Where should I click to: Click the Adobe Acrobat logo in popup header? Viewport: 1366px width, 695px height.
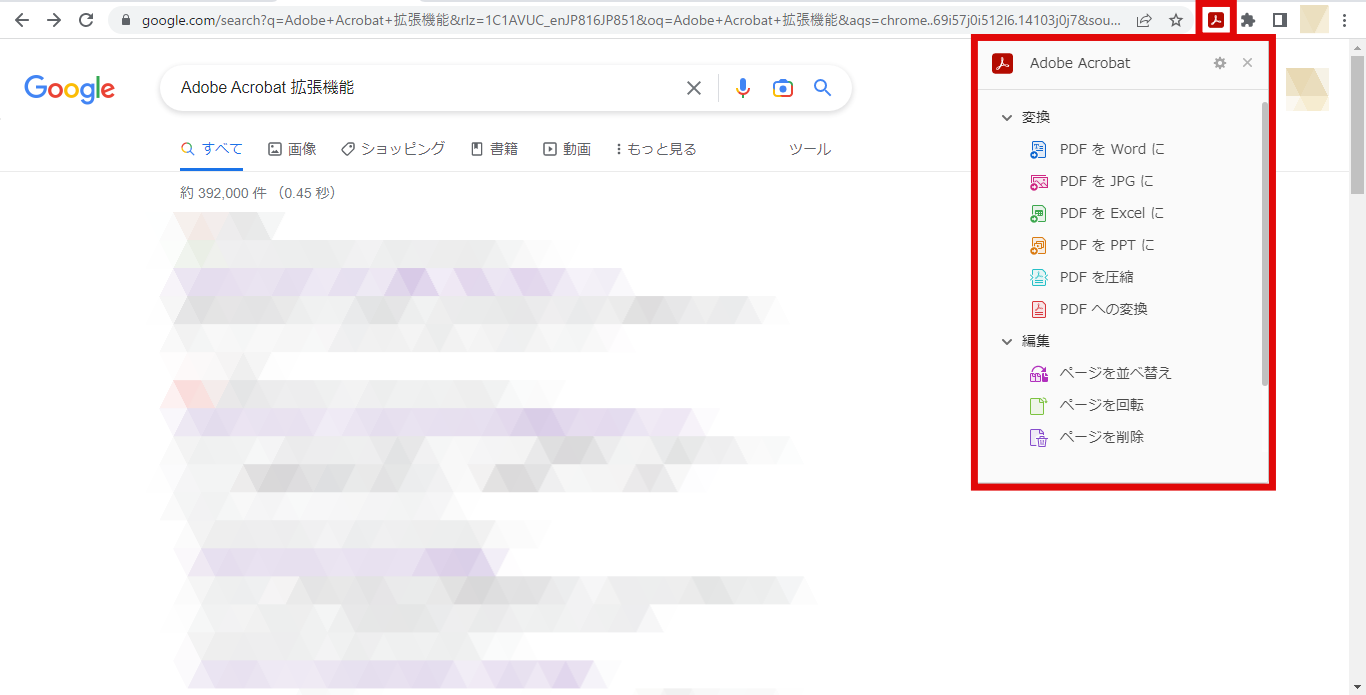[1003, 63]
